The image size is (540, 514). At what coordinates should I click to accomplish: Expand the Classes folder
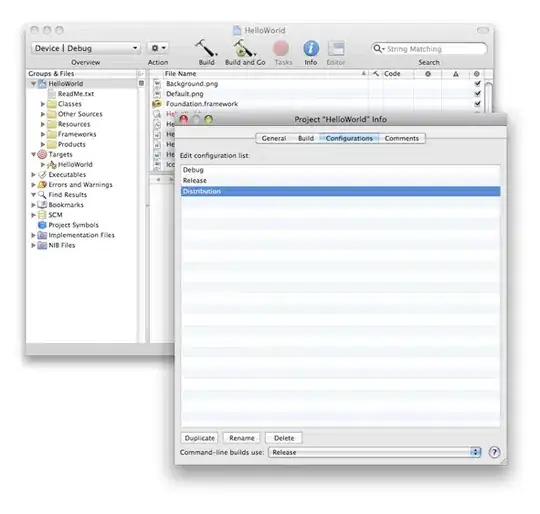coord(42,104)
